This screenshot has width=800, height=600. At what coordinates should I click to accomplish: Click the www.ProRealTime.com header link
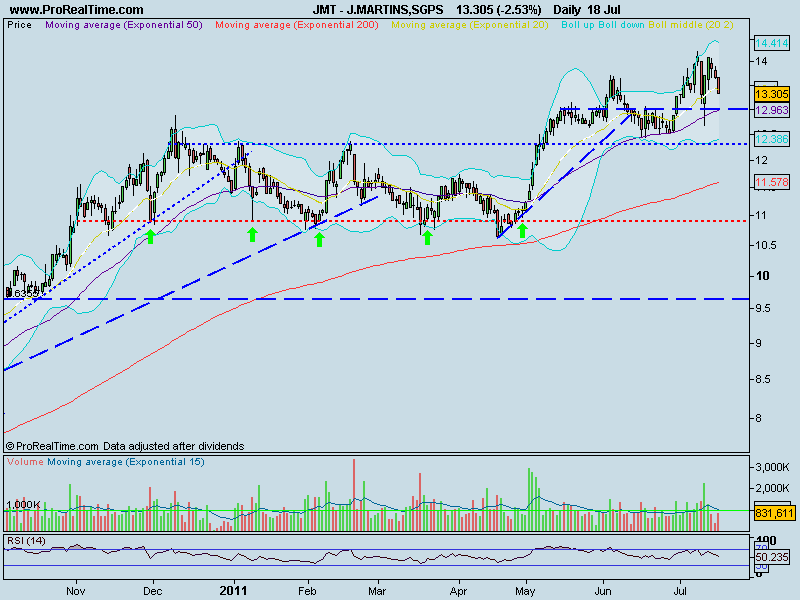[x=77, y=10]
